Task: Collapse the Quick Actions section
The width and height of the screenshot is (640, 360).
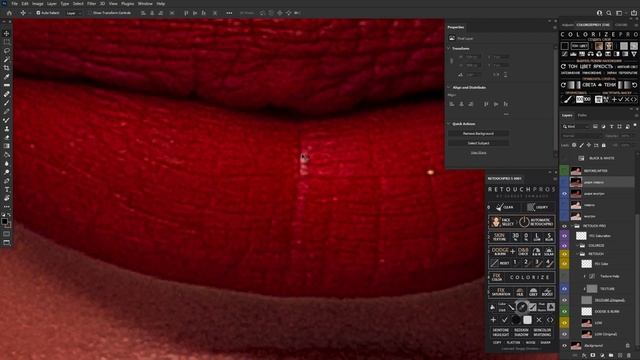Action: (x=449, y=124)
